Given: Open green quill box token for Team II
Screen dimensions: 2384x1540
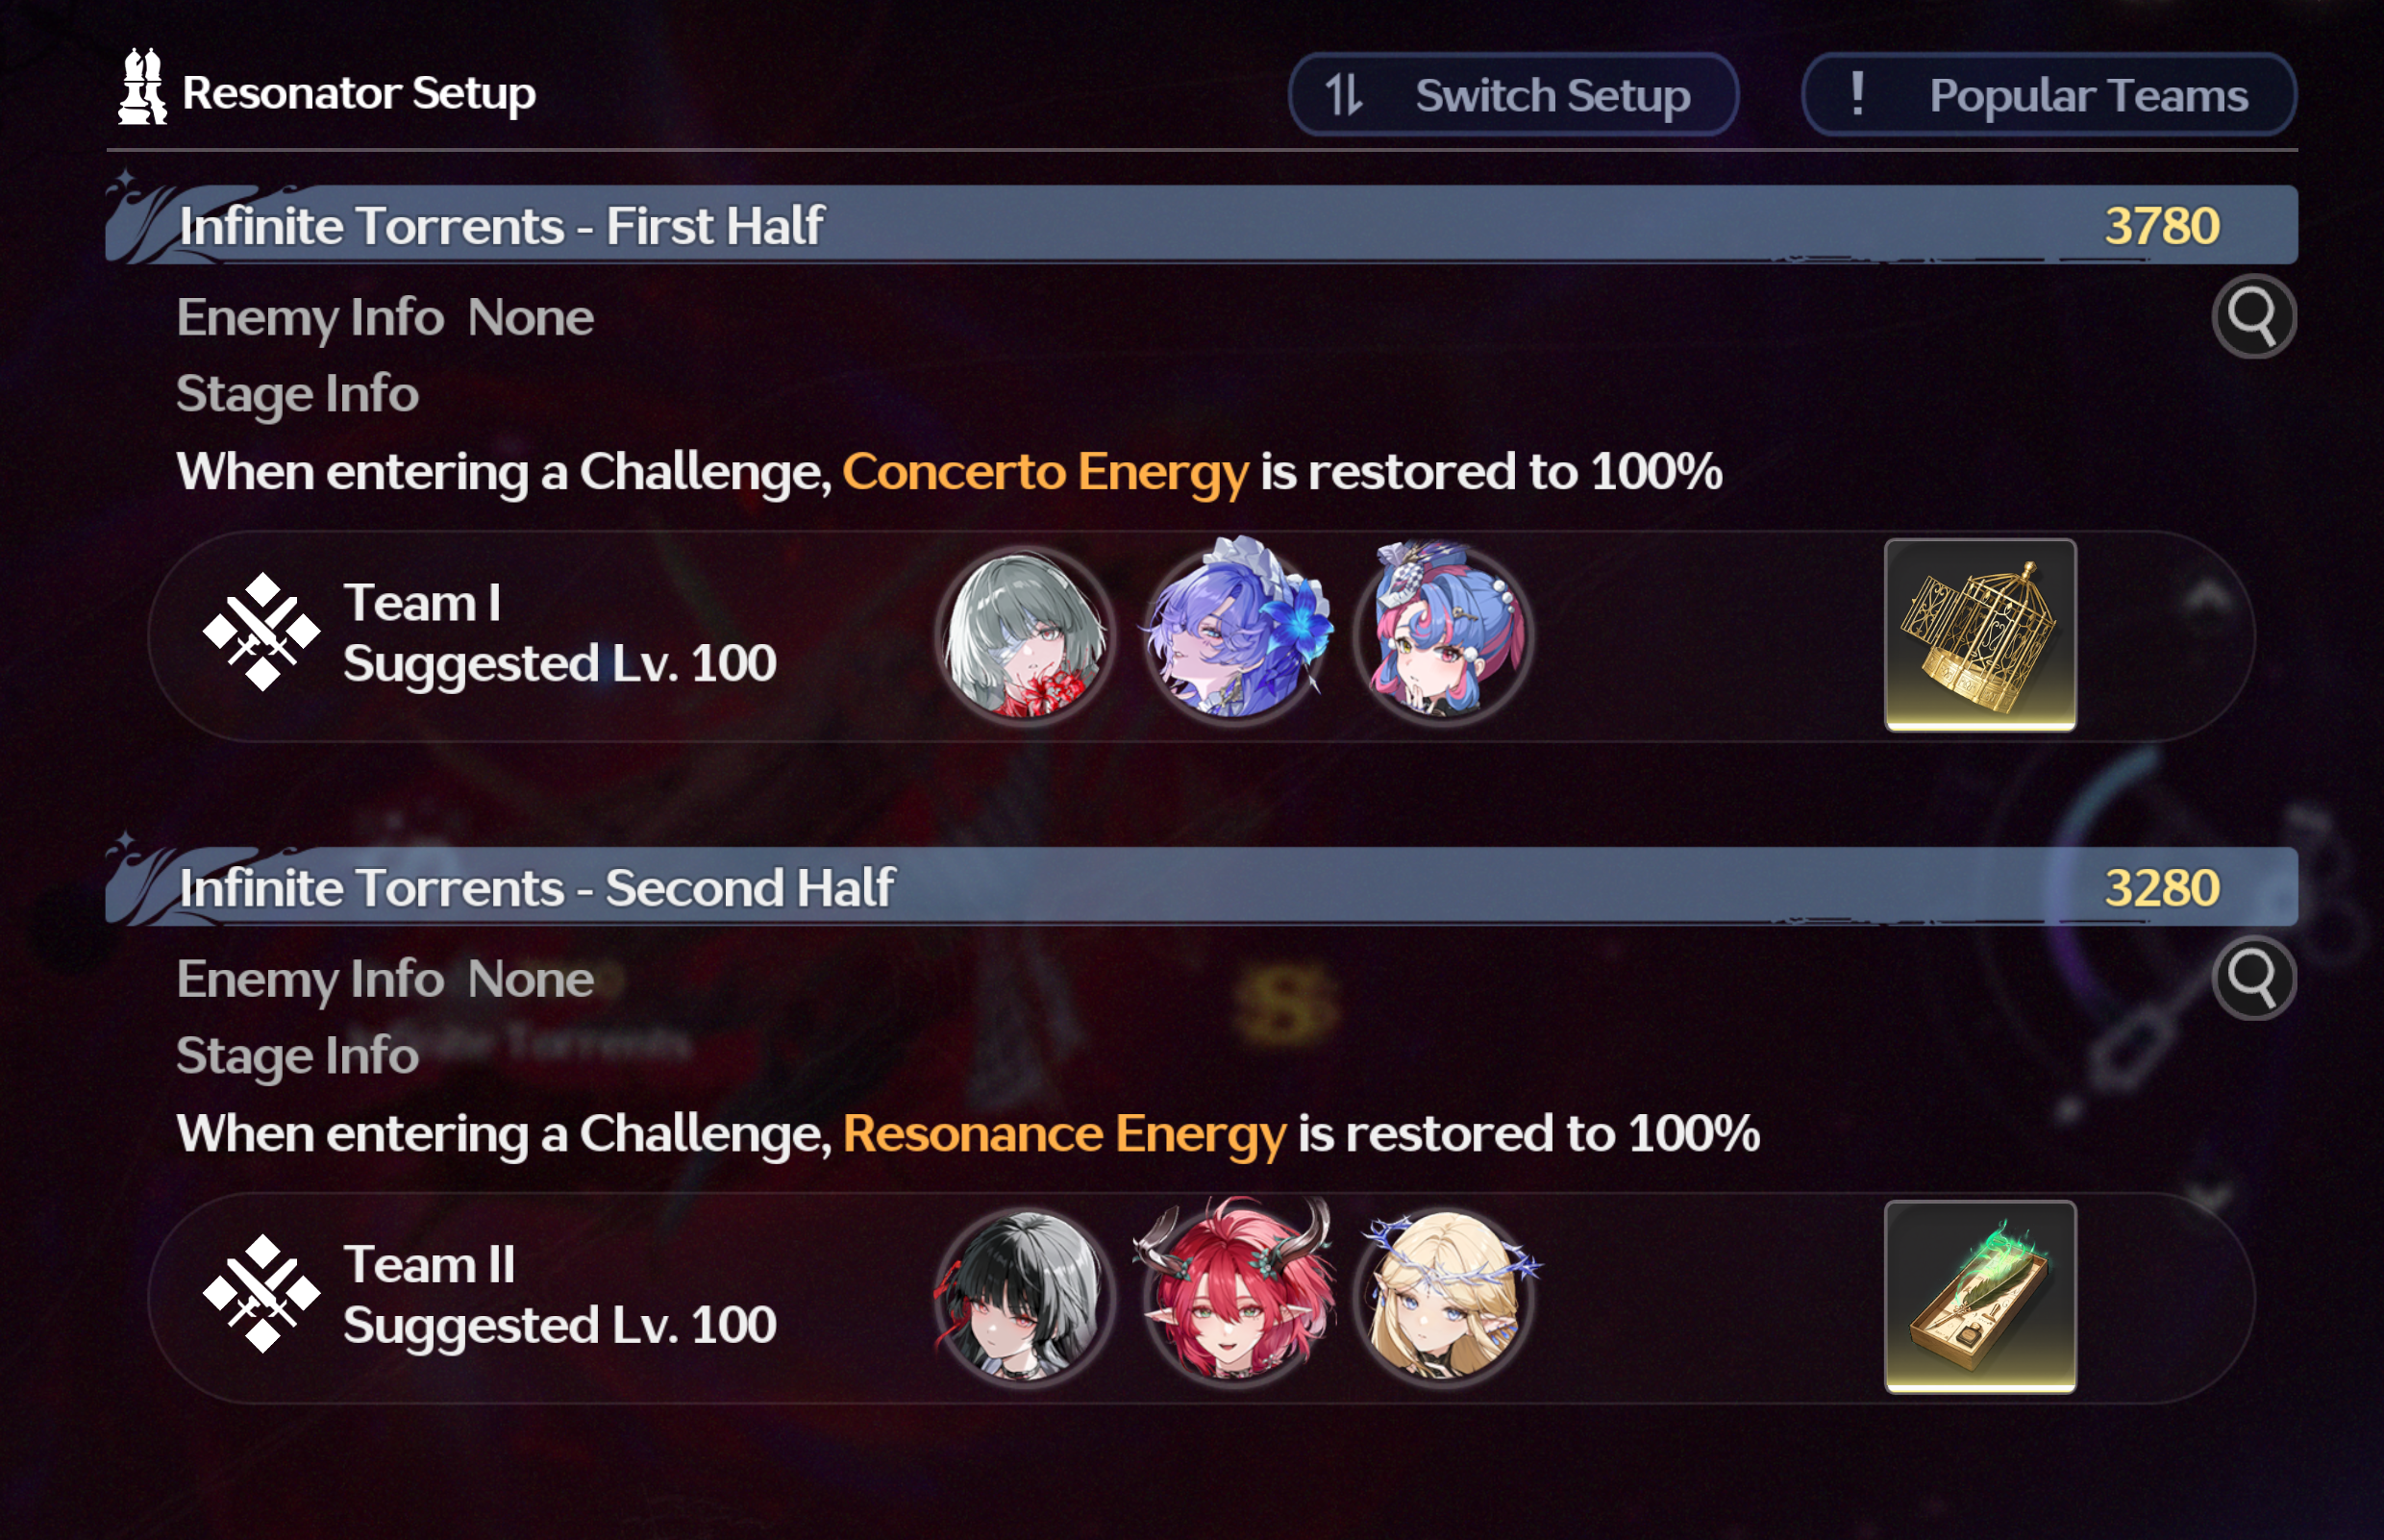Looking at the screenshot, I should point(1980,1296).
